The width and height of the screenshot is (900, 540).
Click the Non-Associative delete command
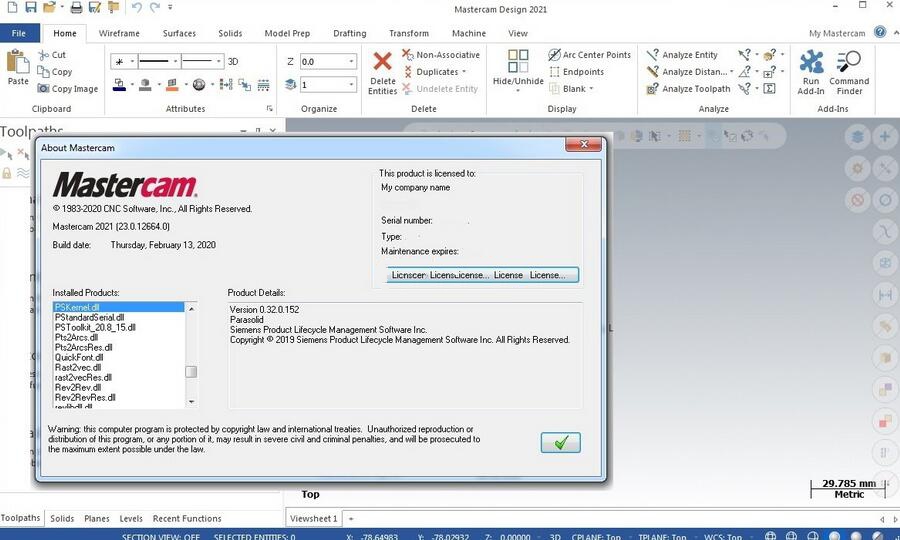(440, 55)
